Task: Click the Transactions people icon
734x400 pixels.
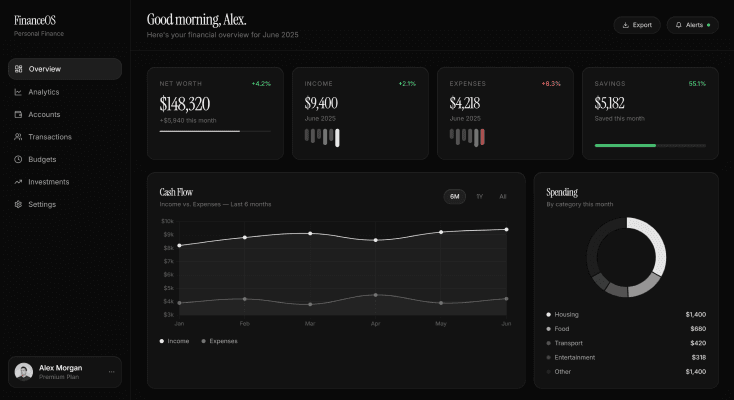Action: click(18, 137)
